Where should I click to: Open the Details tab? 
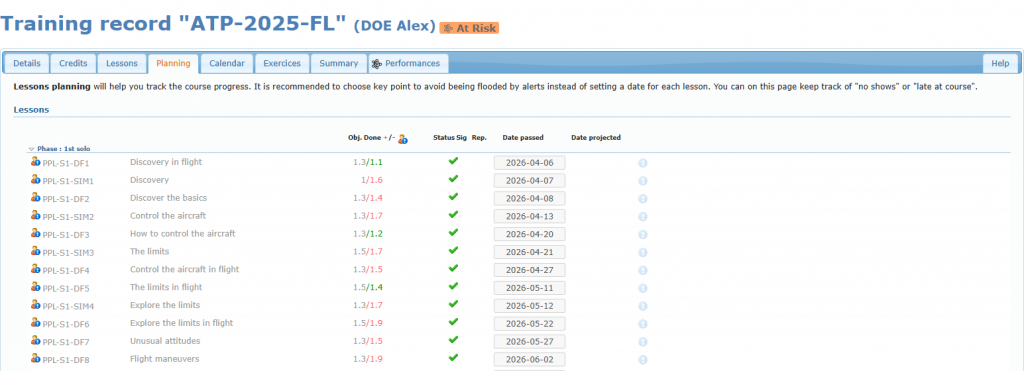(x=27, y=63)
